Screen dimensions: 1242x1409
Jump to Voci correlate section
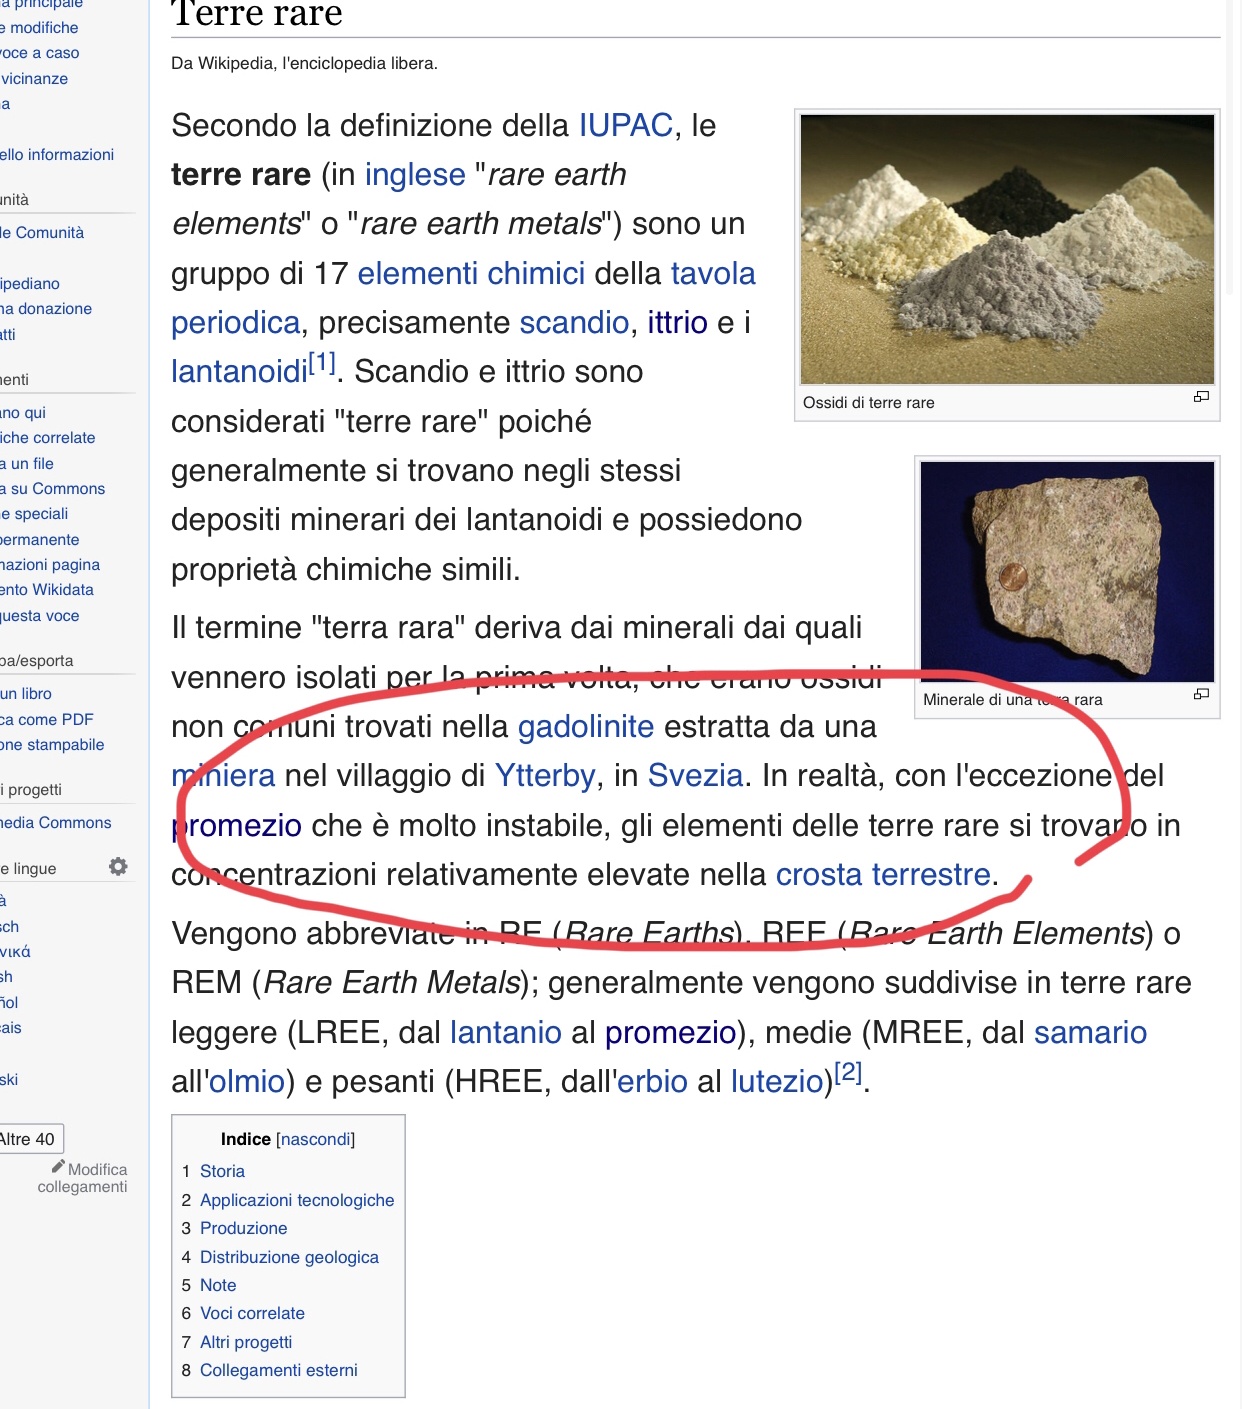(x=252, y=1313)
